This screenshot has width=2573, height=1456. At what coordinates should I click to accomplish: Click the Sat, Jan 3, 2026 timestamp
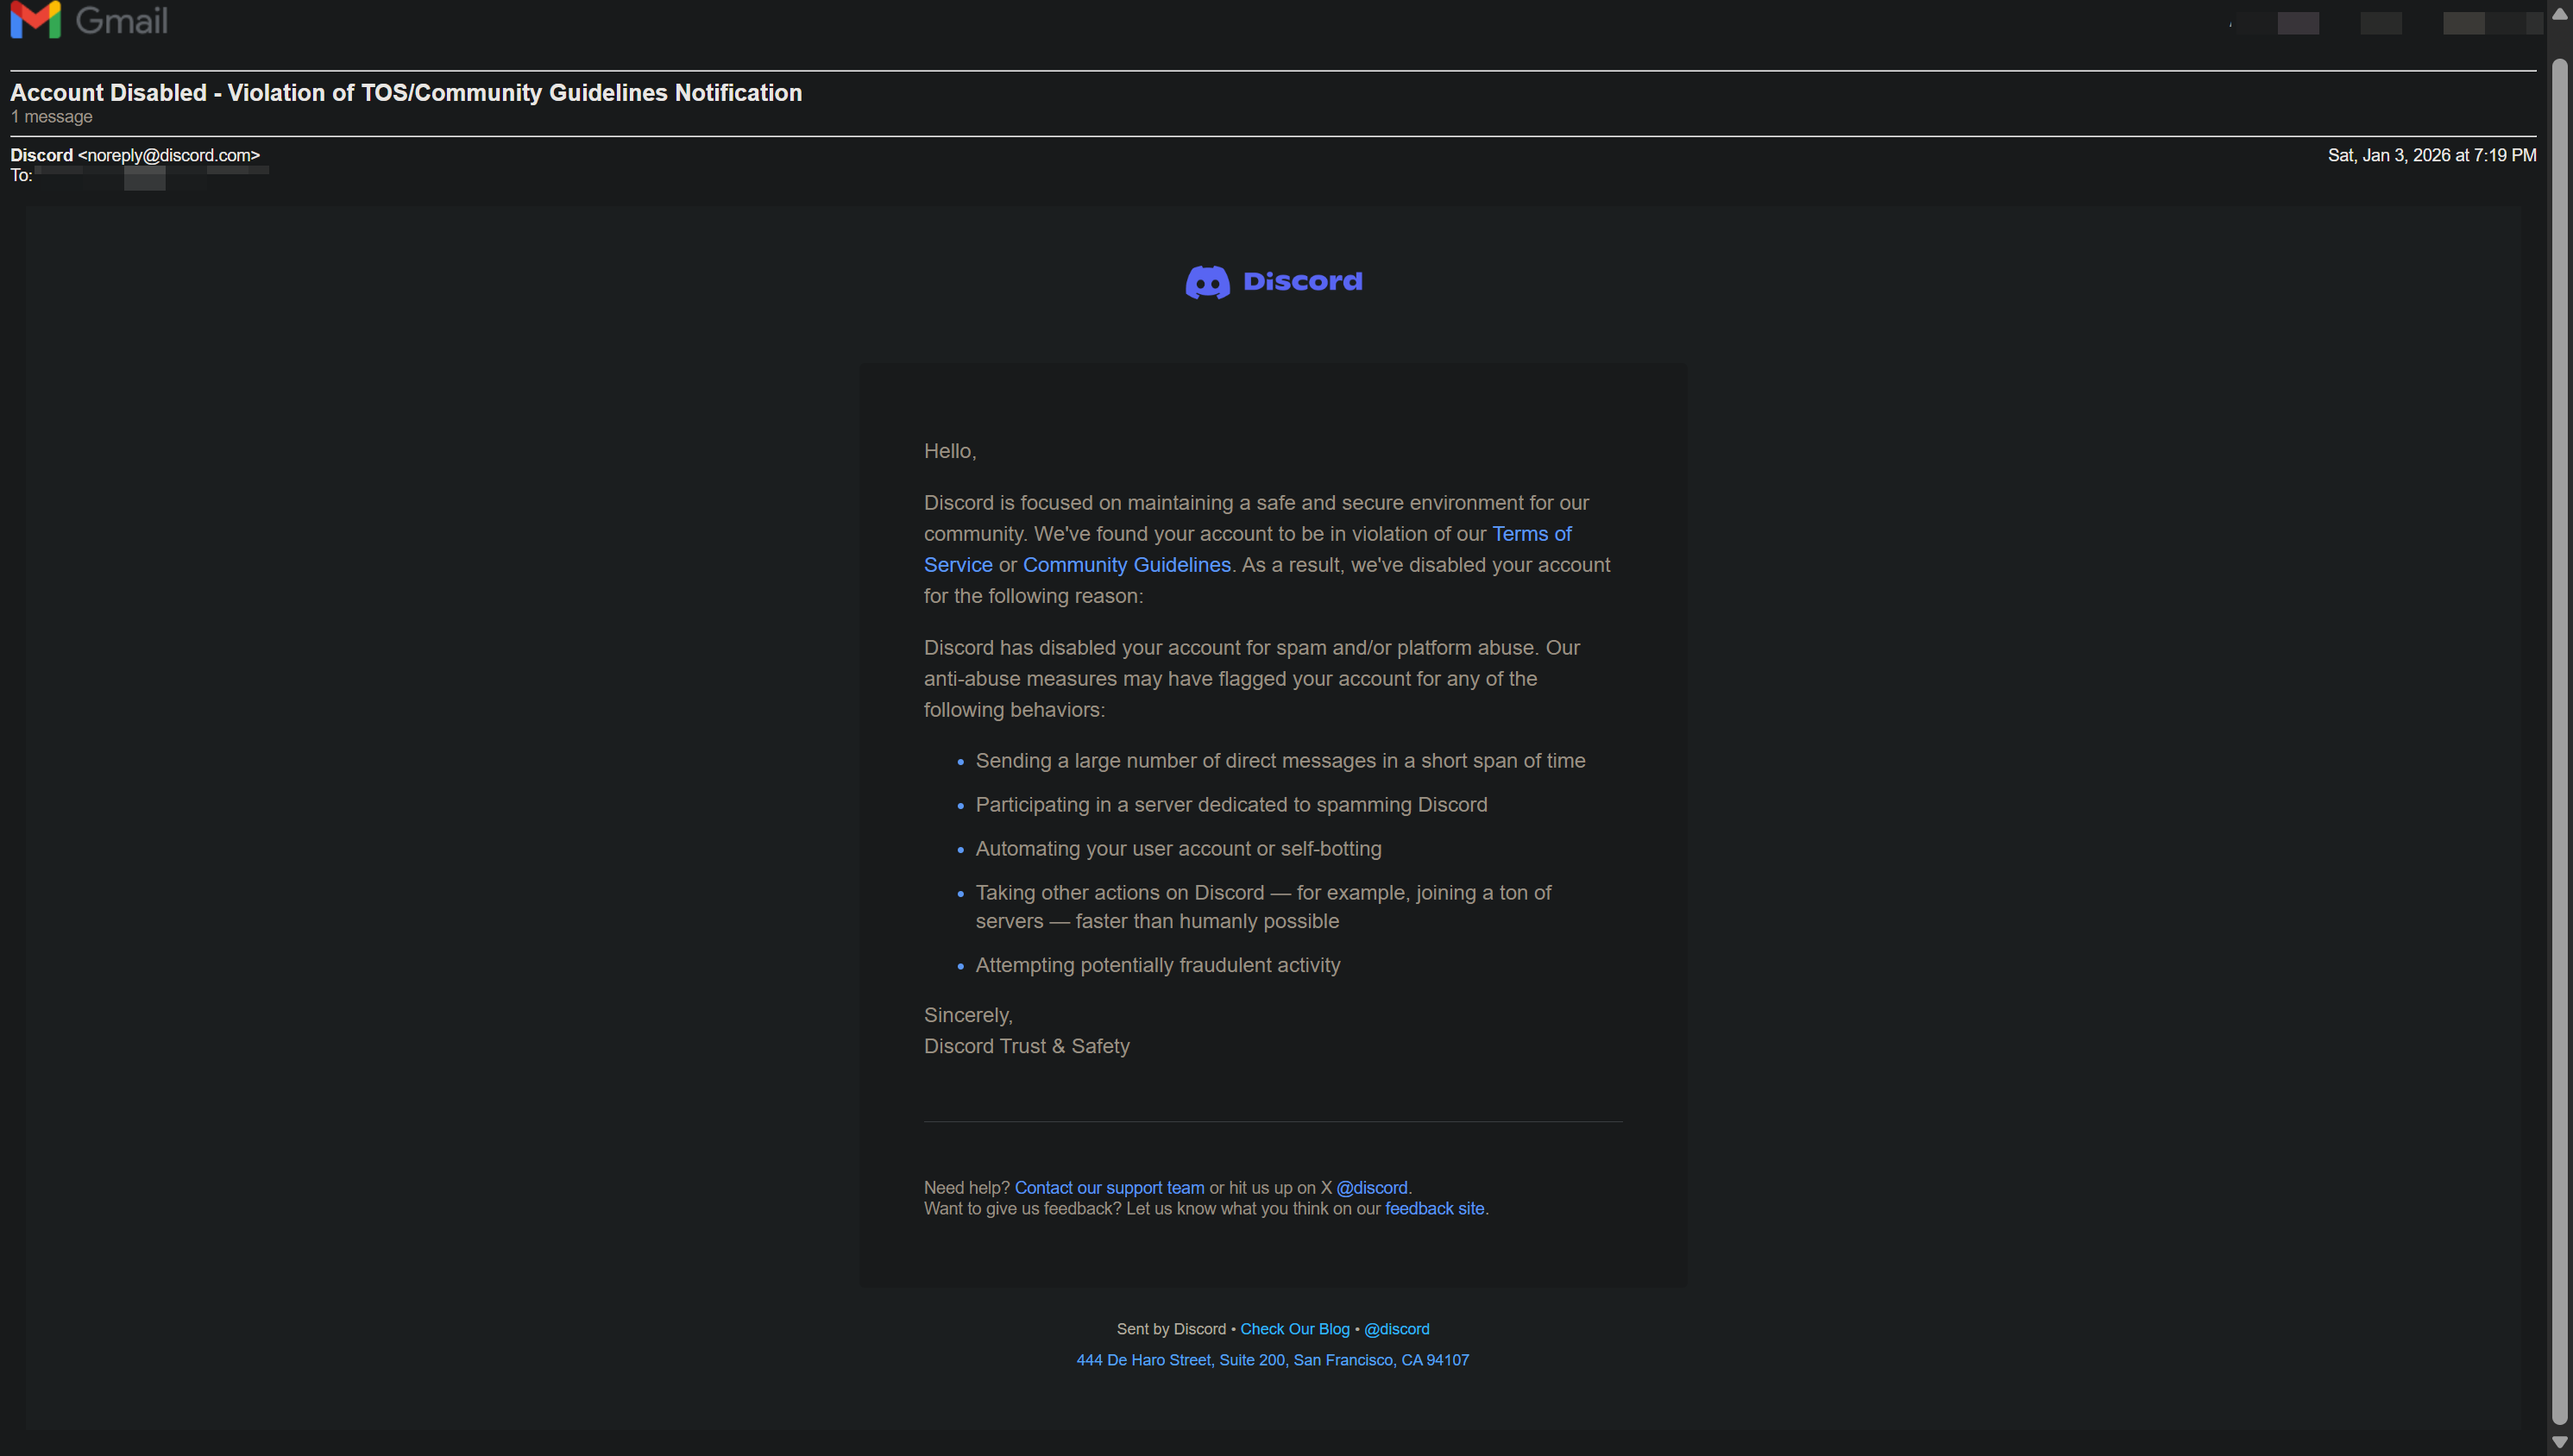point(2431,155)
